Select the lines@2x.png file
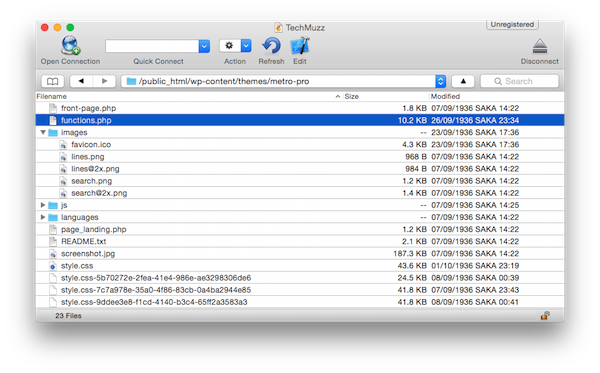This screenshot has width=600, height=373. [x=95, y=169]
